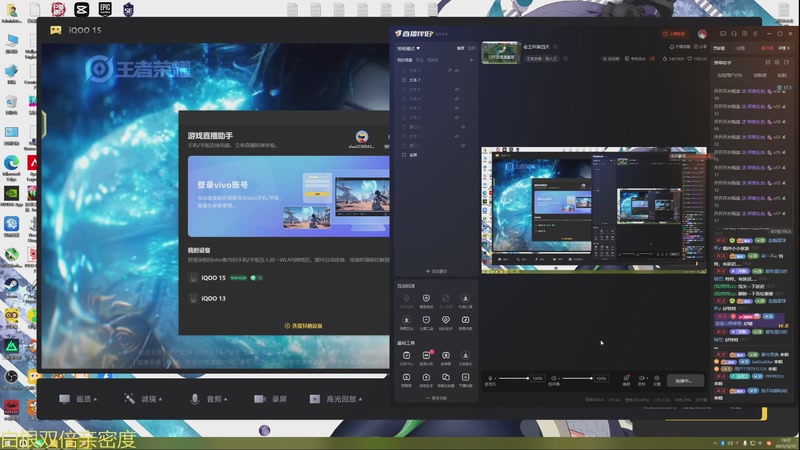Open the 滤镜 filter menu
The image size is (800, 450).
click(x=143, y=399)
